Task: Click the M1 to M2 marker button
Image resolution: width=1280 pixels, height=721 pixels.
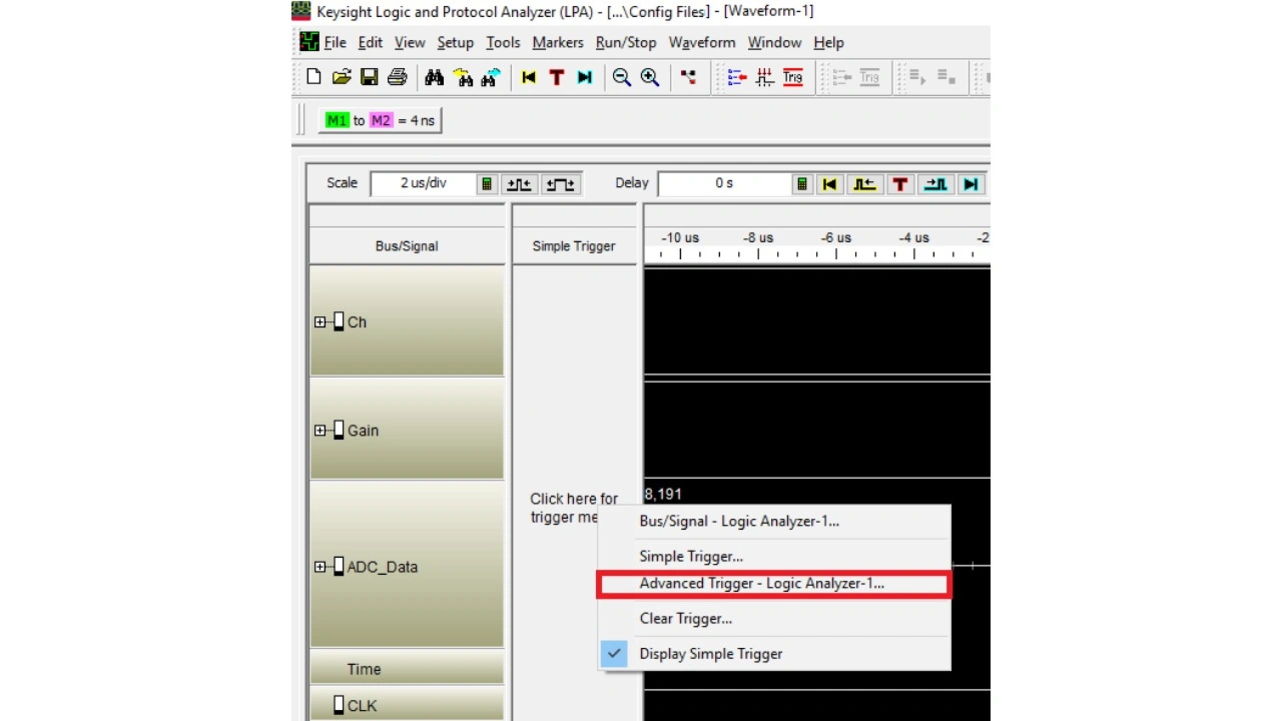Action: coord(380,120)
